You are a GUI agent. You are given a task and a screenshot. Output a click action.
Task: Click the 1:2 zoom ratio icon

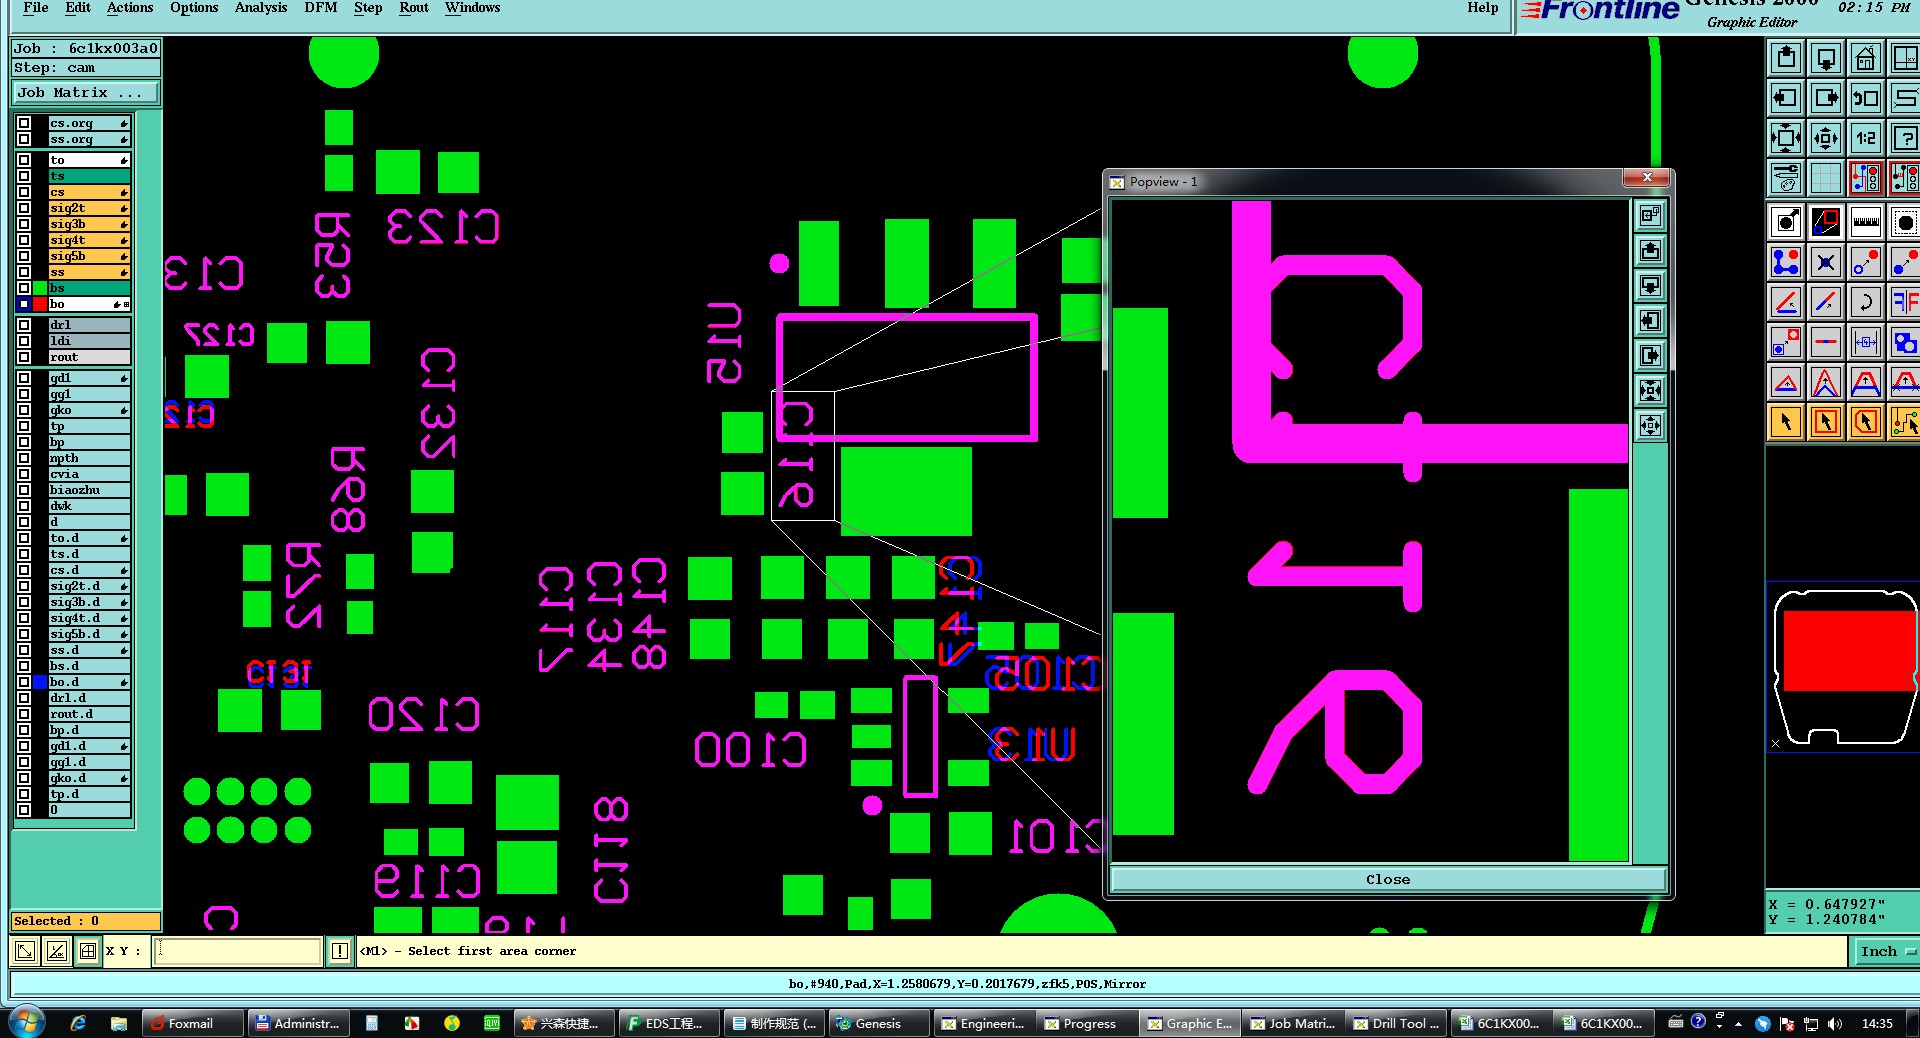click(1865, 138)
